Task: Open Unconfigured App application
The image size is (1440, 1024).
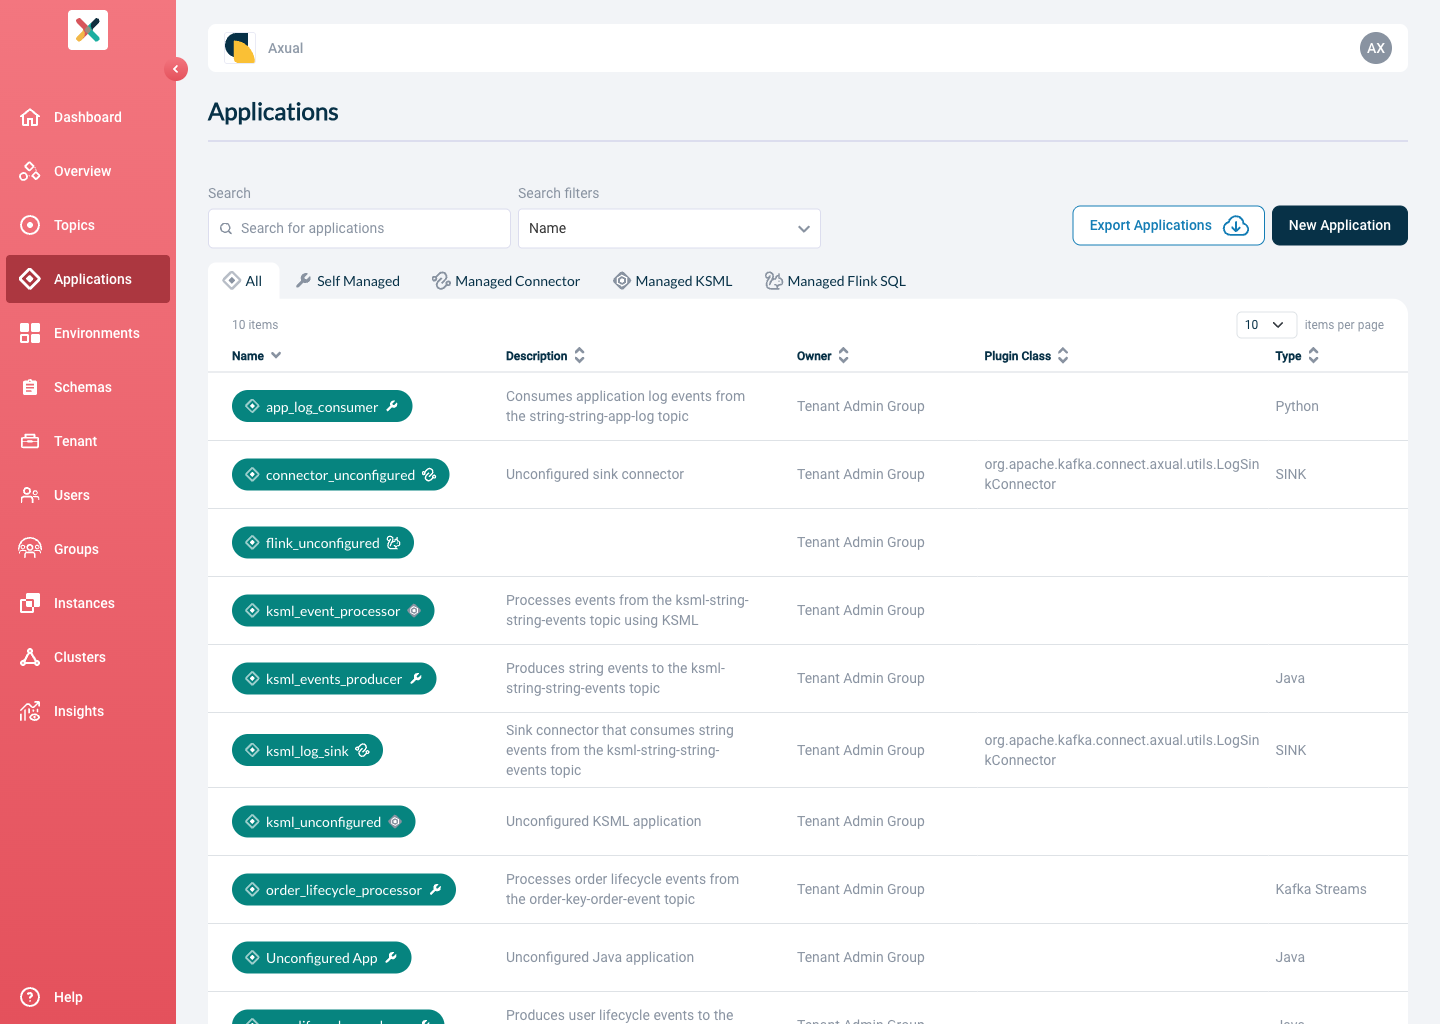Action: [322, 957]
